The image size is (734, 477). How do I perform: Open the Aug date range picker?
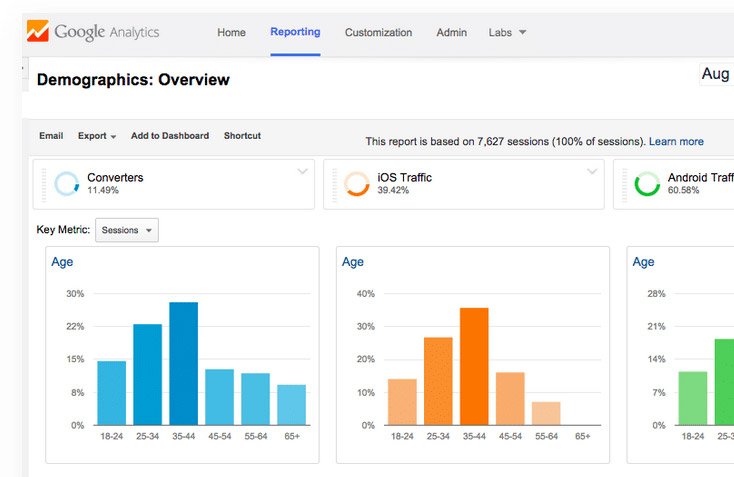716,74
